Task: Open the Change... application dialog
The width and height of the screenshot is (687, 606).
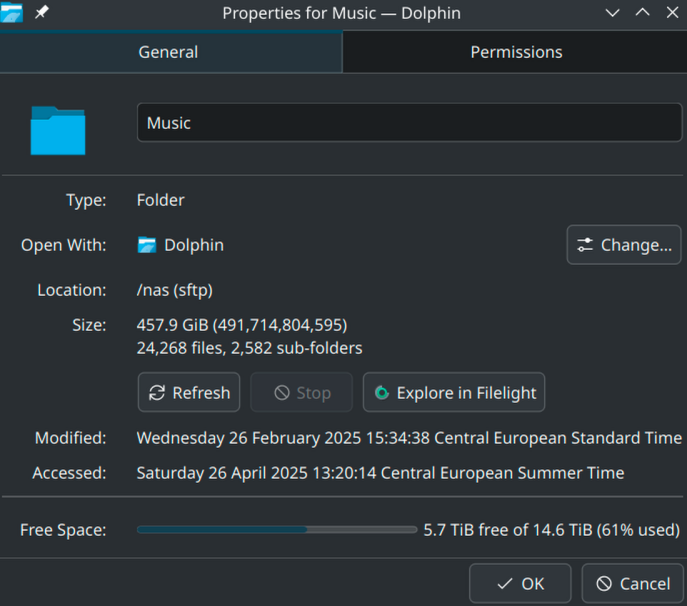Action: click(624, 245)
